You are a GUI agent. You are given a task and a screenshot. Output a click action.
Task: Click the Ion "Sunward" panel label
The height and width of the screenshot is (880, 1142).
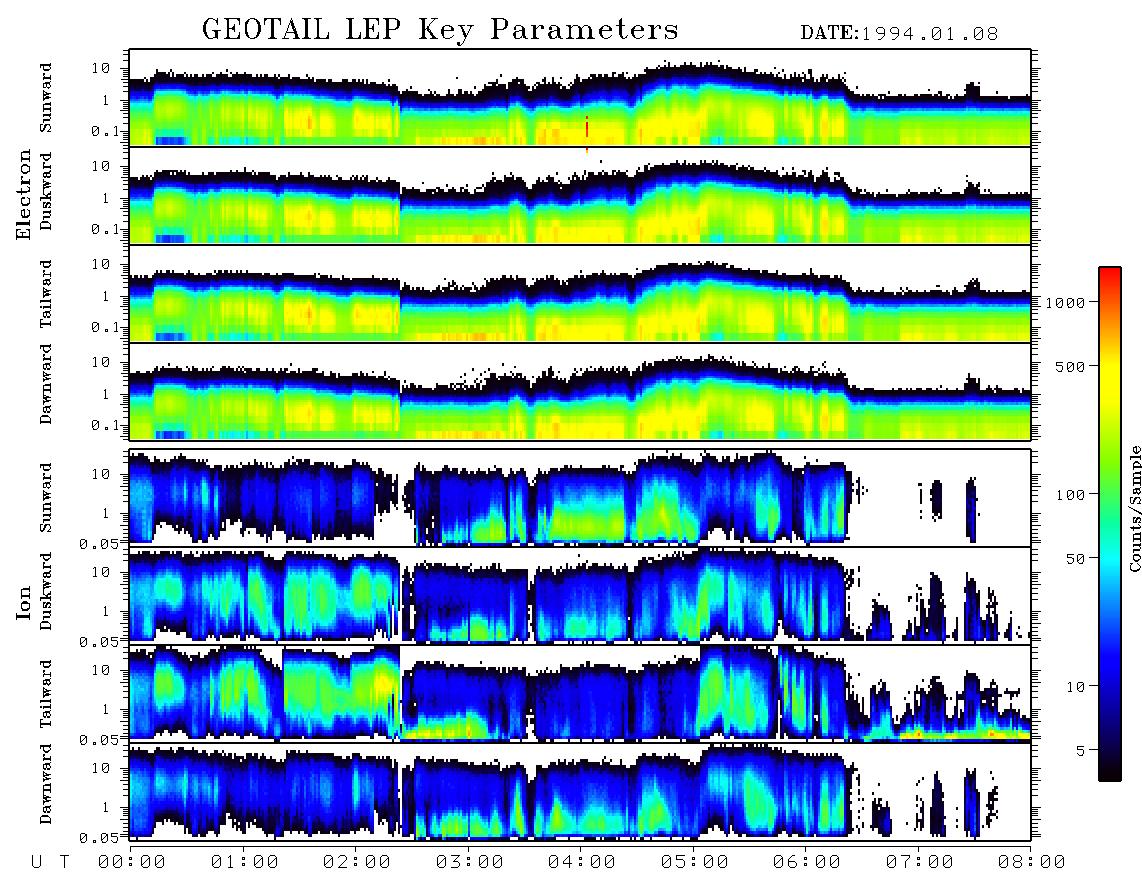point(46,498)
